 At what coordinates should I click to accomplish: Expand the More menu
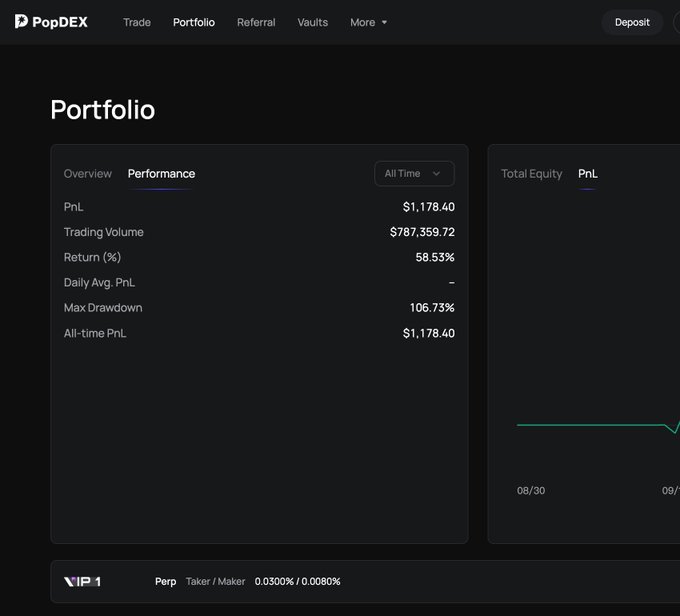tap(368, 22)
